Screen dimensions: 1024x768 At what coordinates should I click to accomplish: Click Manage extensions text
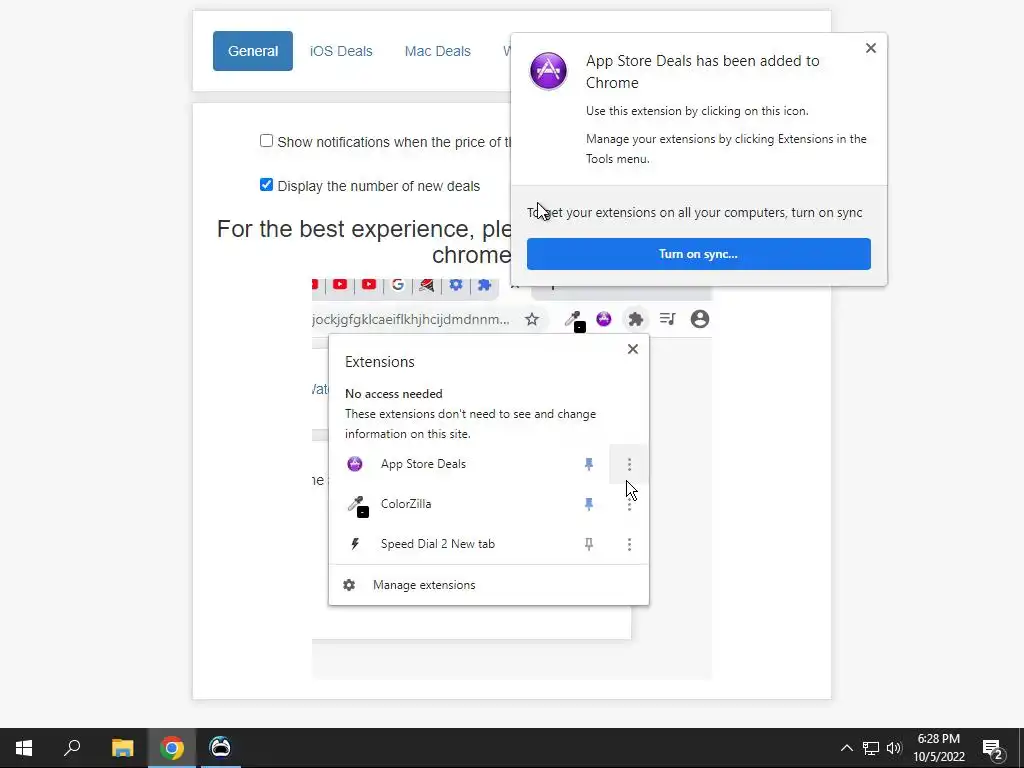pyautogui.click(x=424, y=585)
